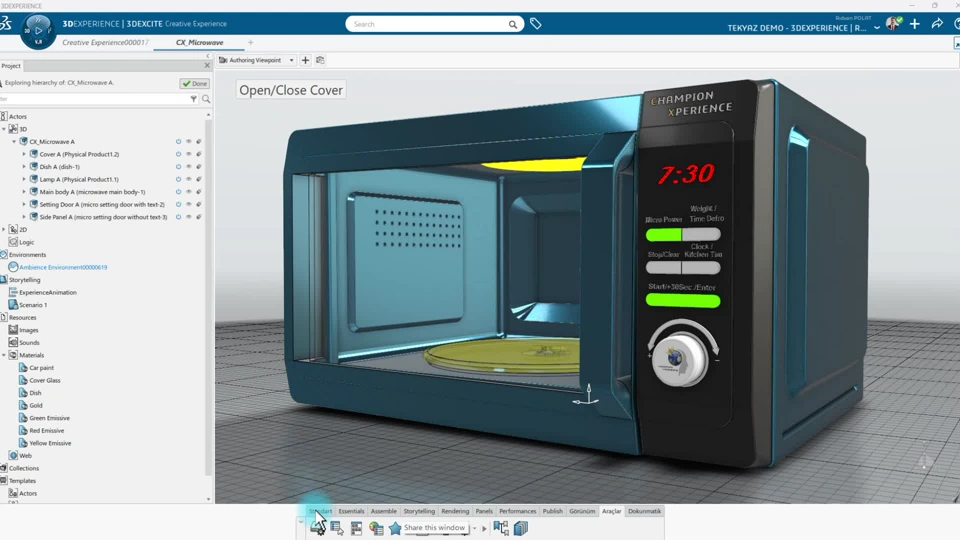
Task: Expand the toolbar overflow arrow
Action: [484, 528]
